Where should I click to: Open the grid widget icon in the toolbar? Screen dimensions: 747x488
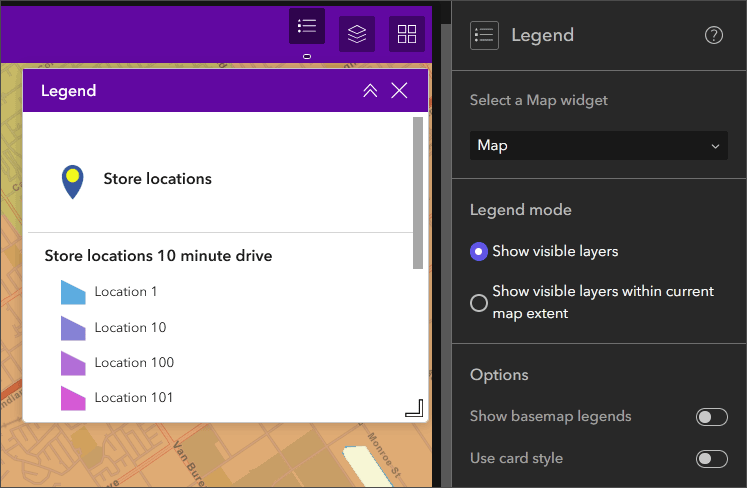(x=407, y=34)
